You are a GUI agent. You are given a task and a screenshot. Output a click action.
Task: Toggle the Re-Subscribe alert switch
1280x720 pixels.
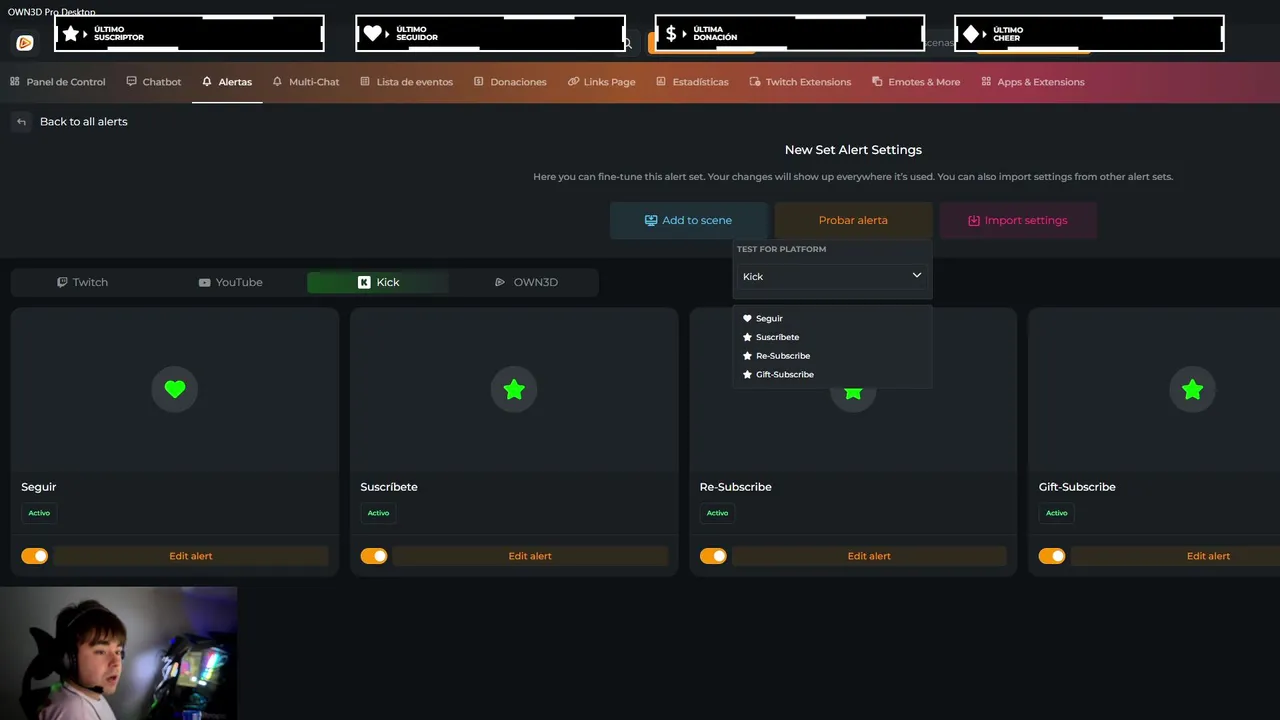(x=713, y=556)
